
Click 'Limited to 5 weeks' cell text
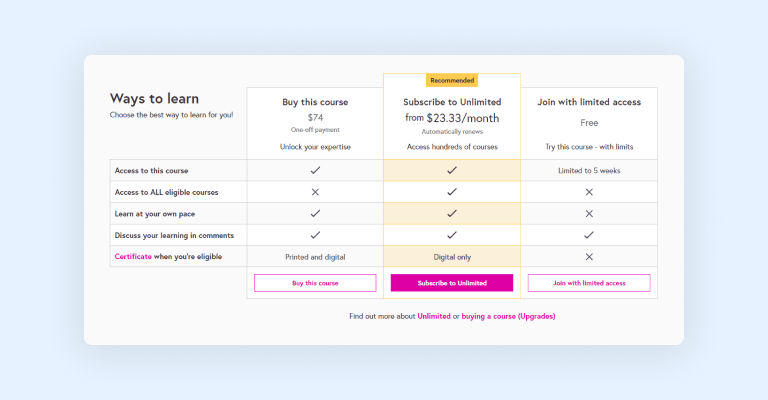coord(589,170)
